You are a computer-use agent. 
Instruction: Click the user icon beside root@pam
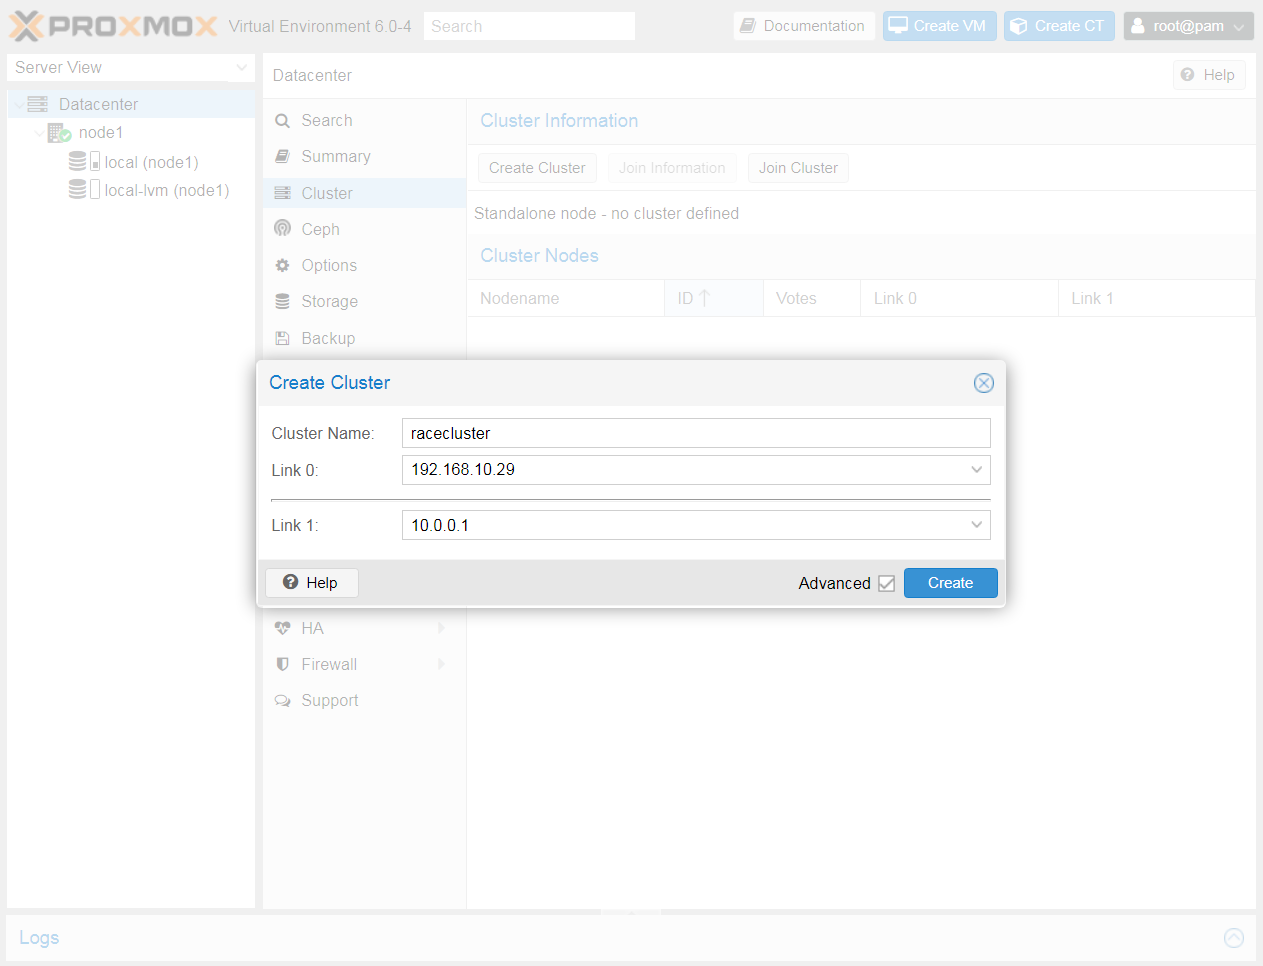(x=1138, y=26)
